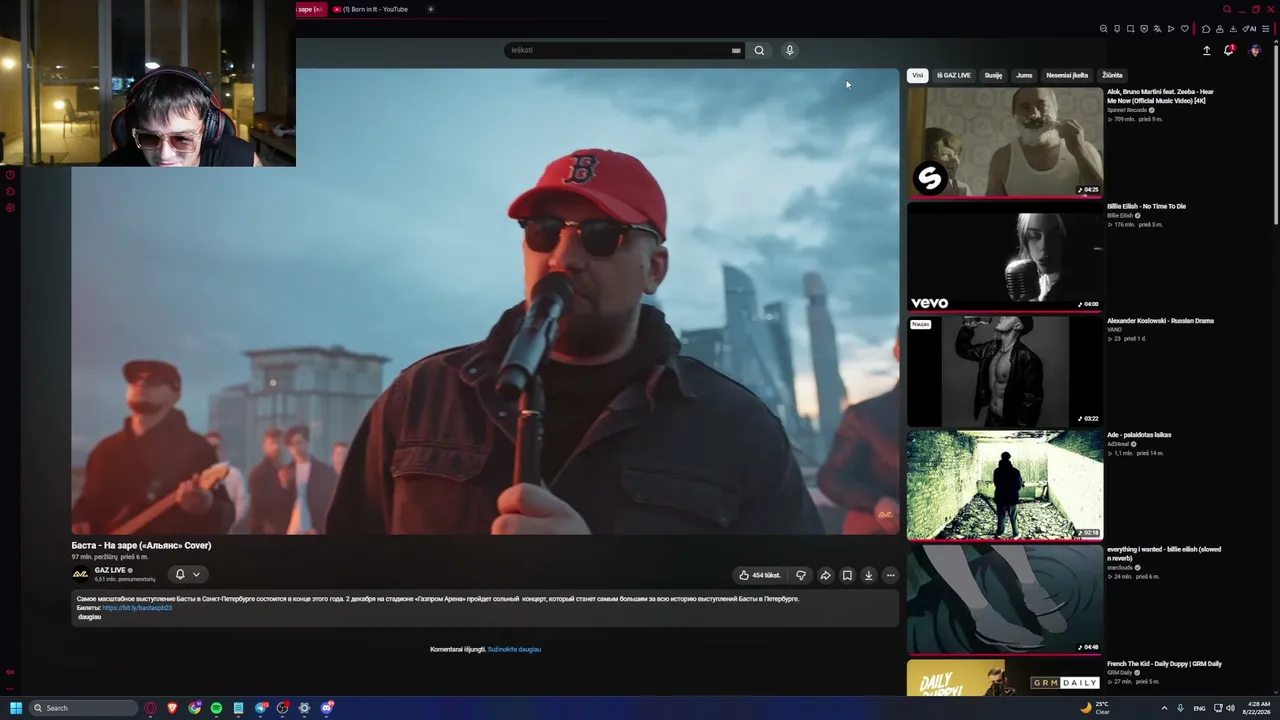Open the browser translate icon
The width and height of the screenshot is (1280, 720).
click(x=1158, y=29)
